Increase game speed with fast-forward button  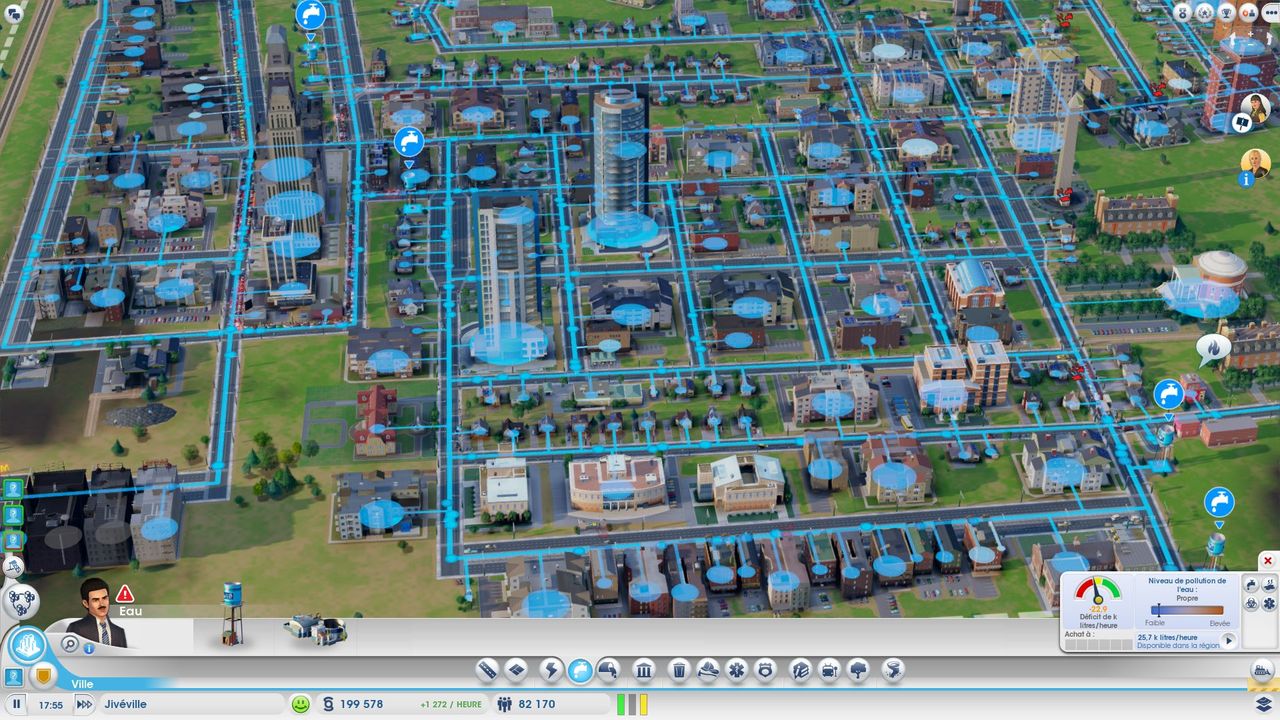coord(85,704)
